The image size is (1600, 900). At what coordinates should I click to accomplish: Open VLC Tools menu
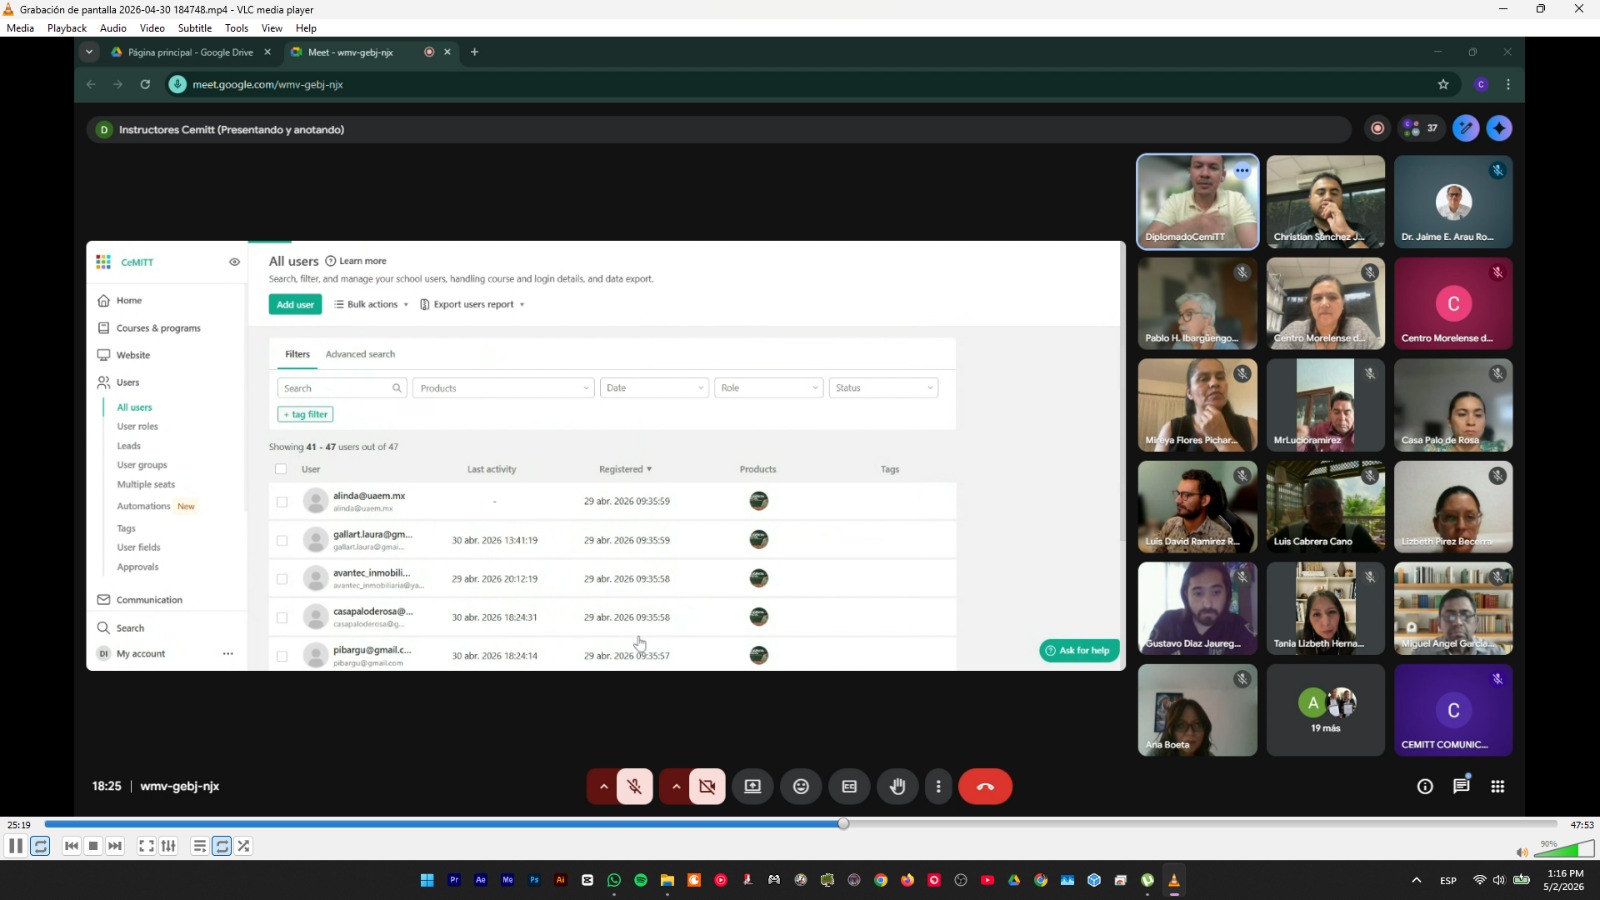pos(237,28)
